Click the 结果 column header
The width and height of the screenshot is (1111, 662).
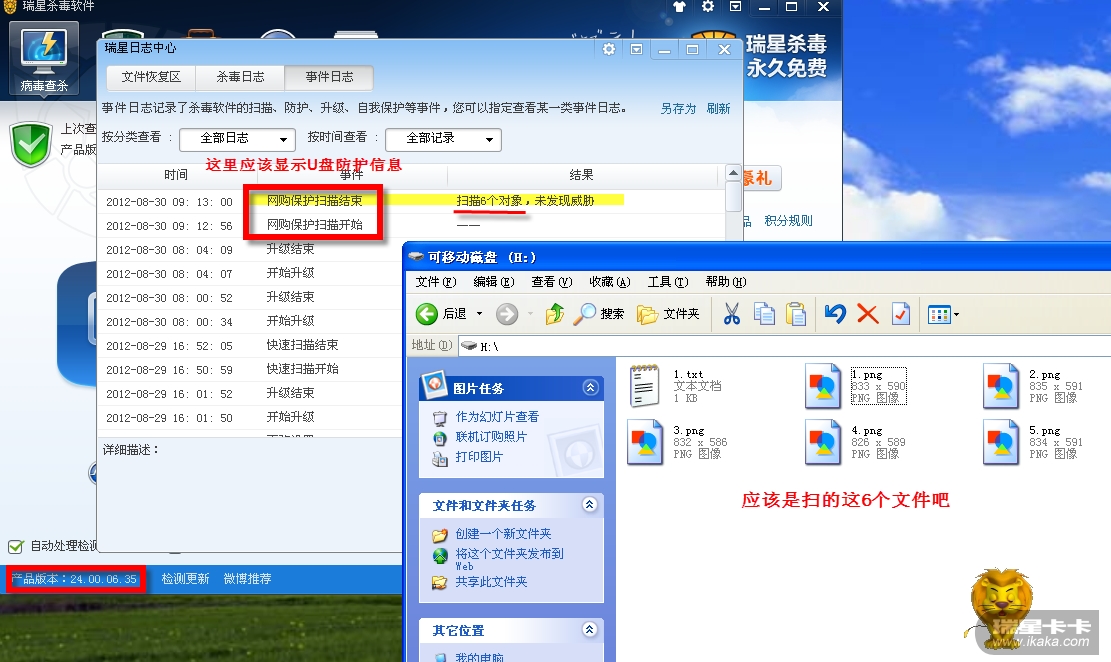tap(581, 174)
